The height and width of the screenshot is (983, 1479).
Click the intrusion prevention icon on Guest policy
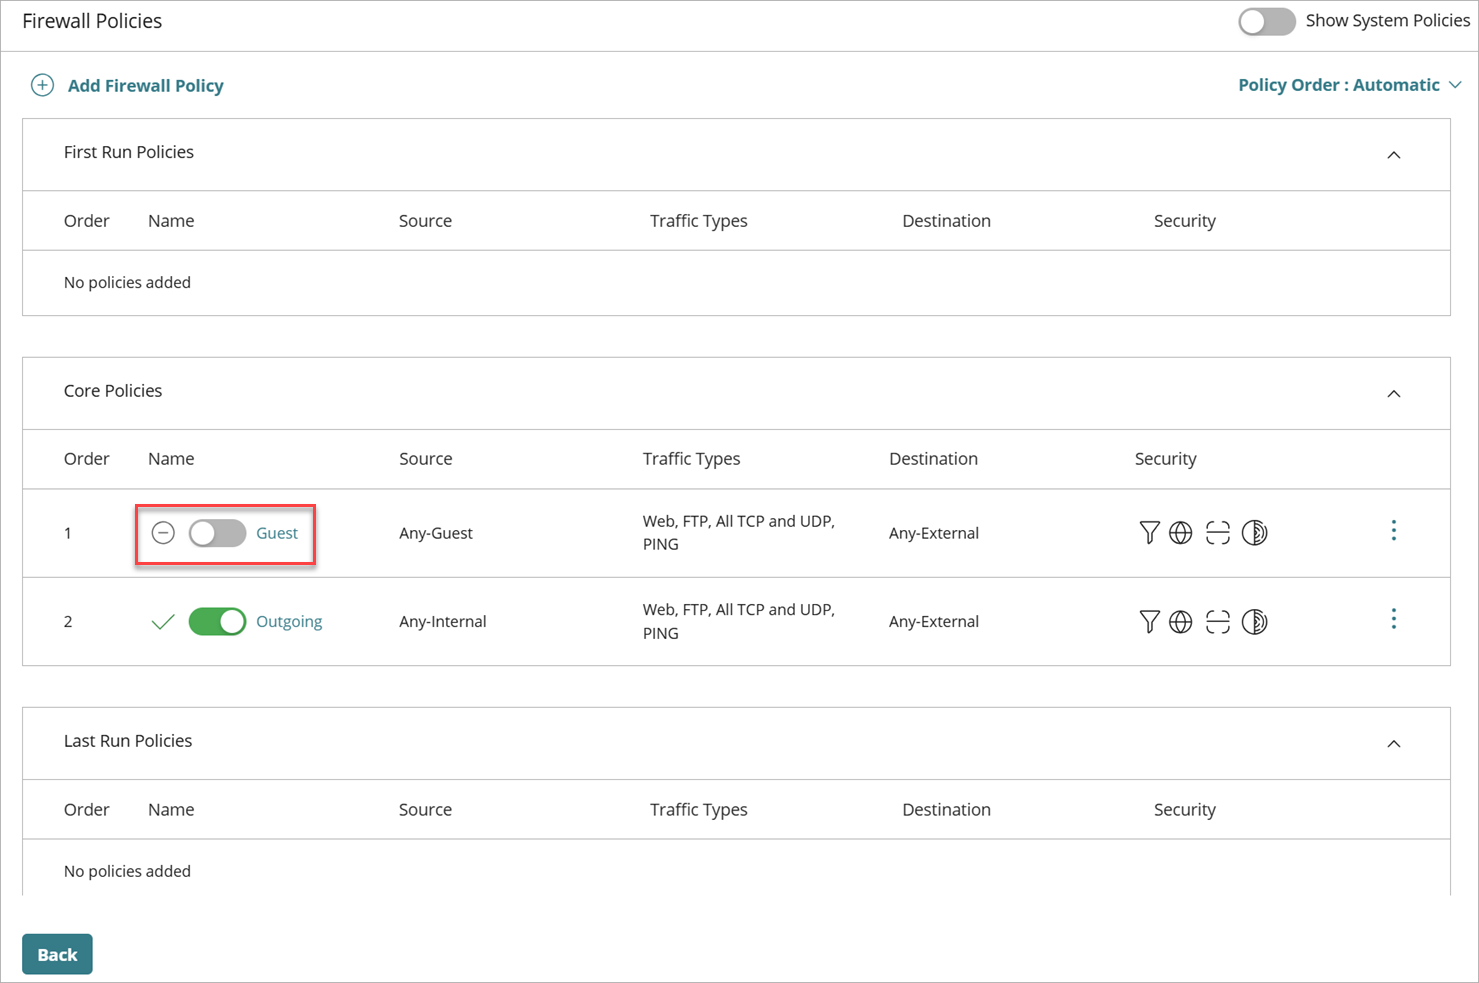pyautogui.click(x=1255, y=532)
